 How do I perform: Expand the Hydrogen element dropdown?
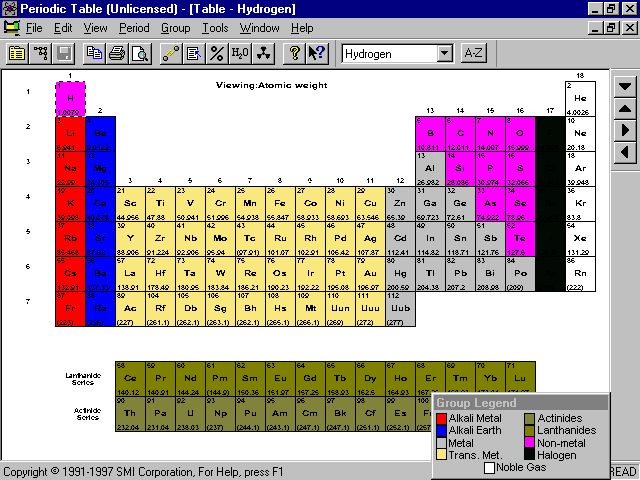(444, 54)
